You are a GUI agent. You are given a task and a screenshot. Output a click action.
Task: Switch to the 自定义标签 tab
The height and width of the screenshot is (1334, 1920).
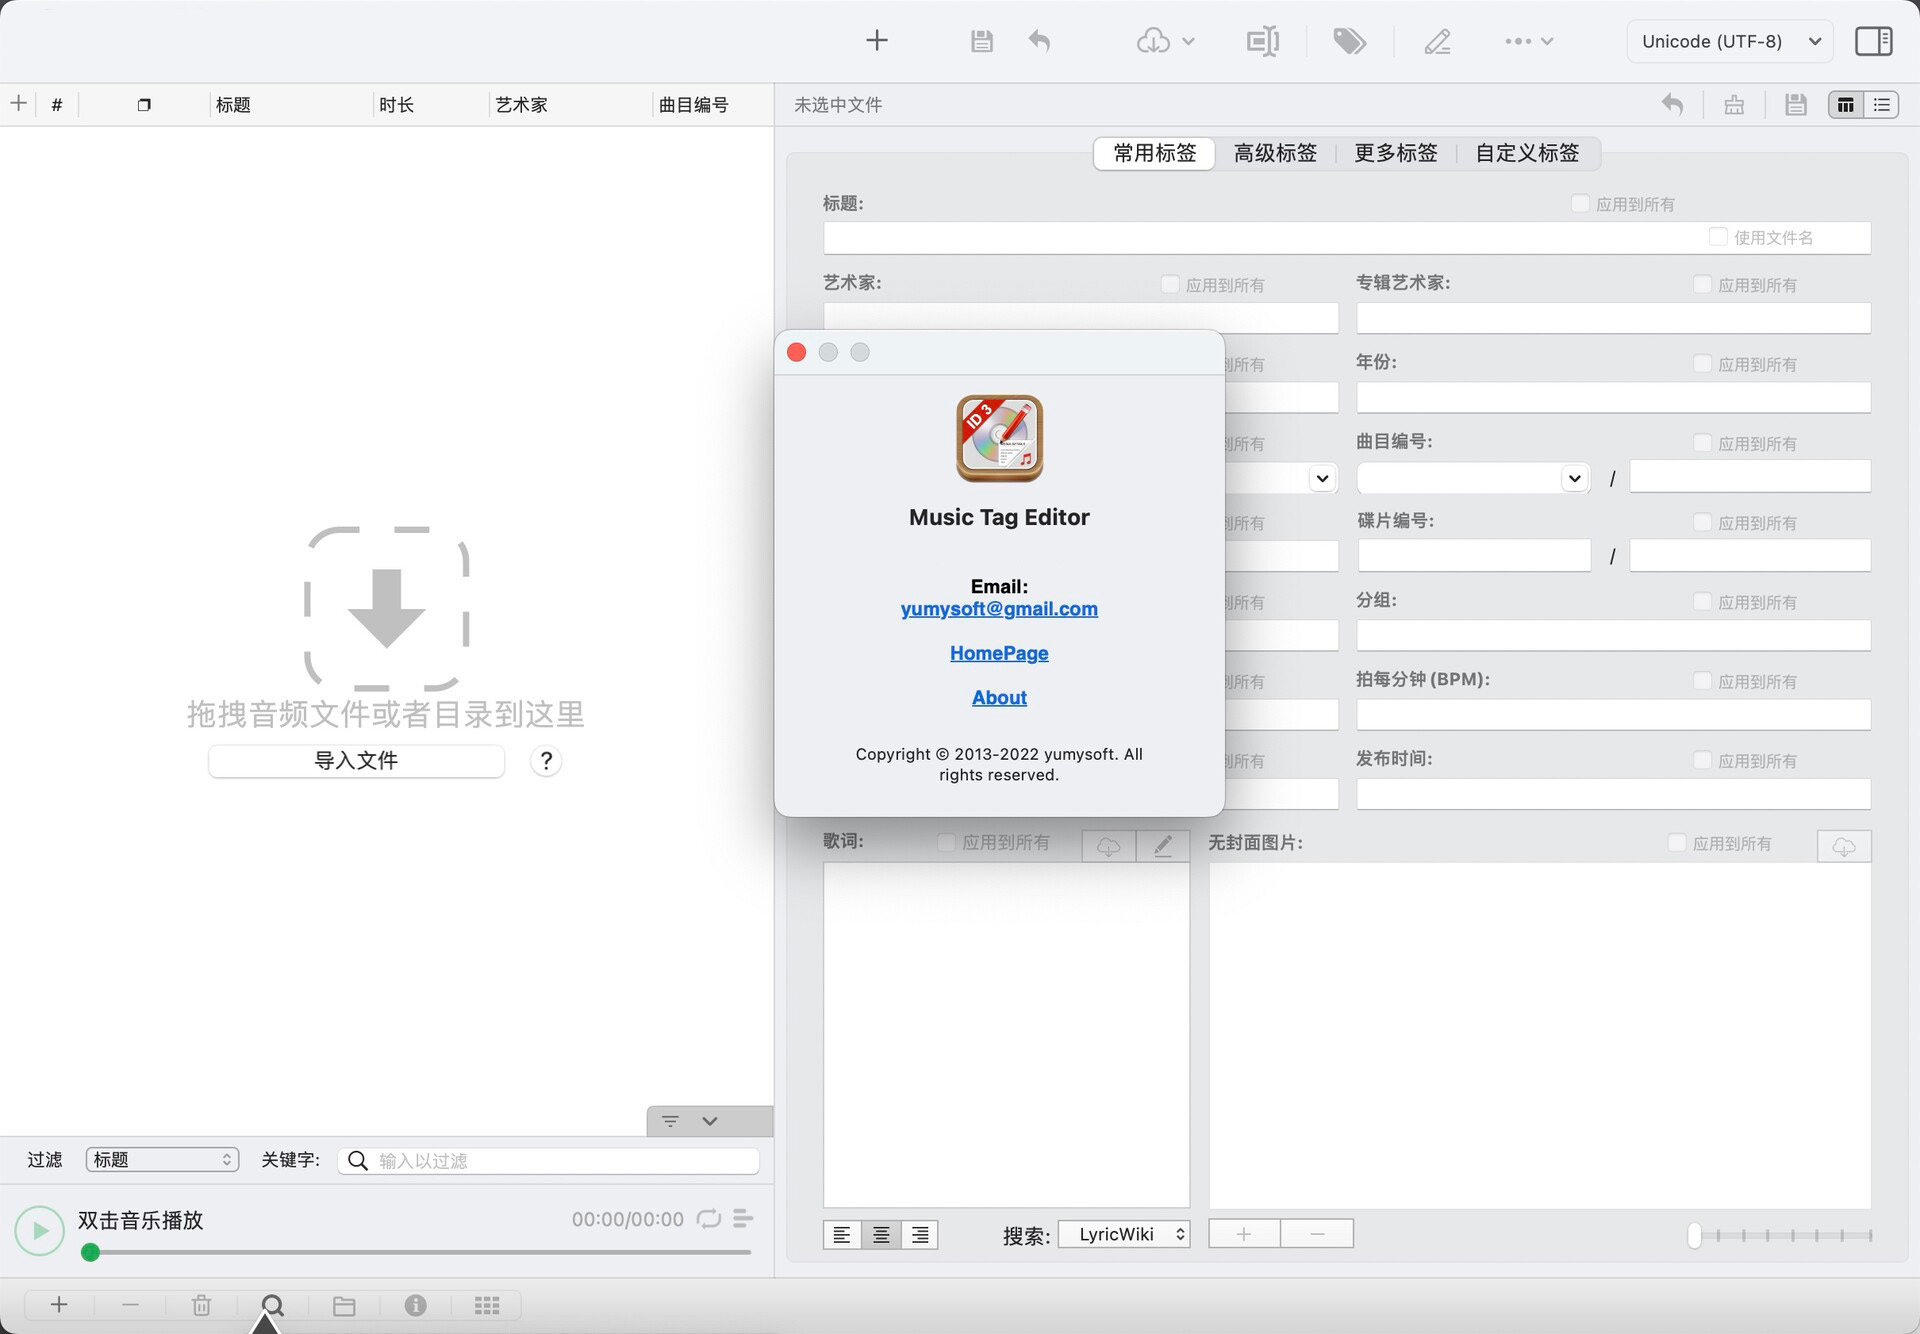pyautogui.click(x=1527, y=153)
